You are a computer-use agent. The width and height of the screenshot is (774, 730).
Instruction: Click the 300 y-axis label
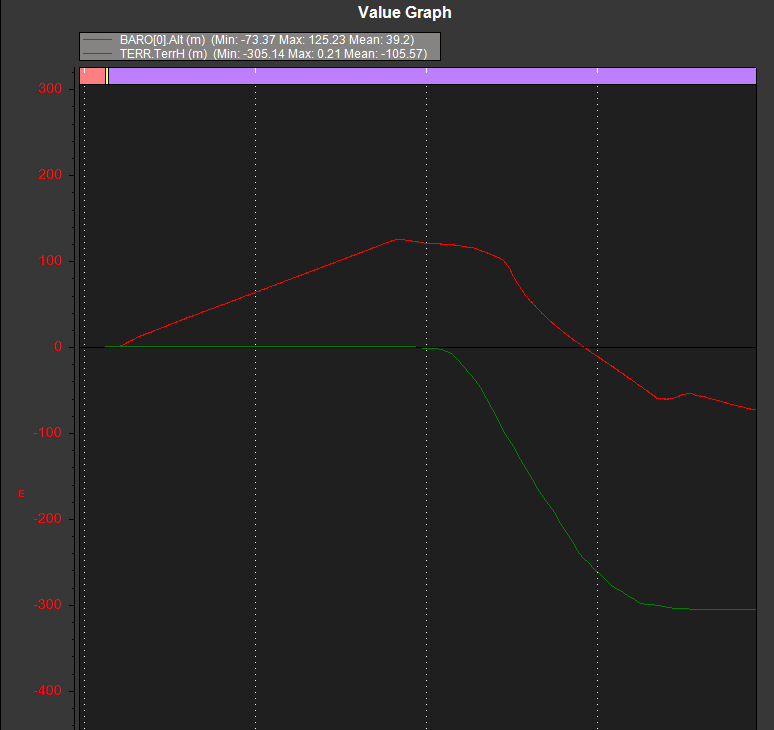(50, 88)
